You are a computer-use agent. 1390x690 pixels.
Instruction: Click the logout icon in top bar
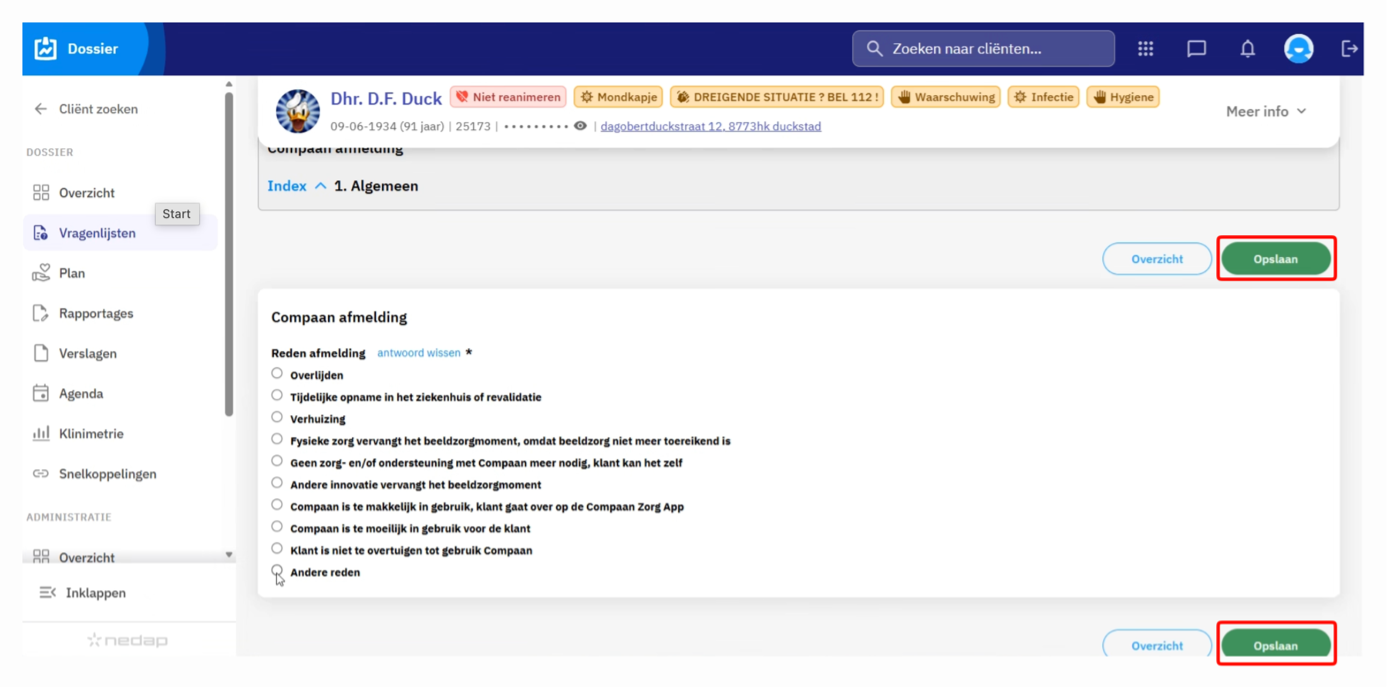(x=1350, y=49)
